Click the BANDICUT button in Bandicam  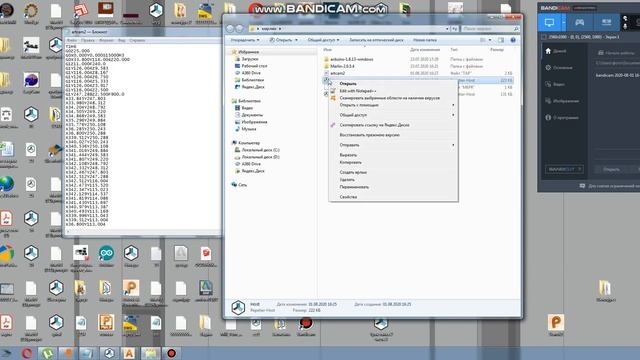[x=564, y=169]
